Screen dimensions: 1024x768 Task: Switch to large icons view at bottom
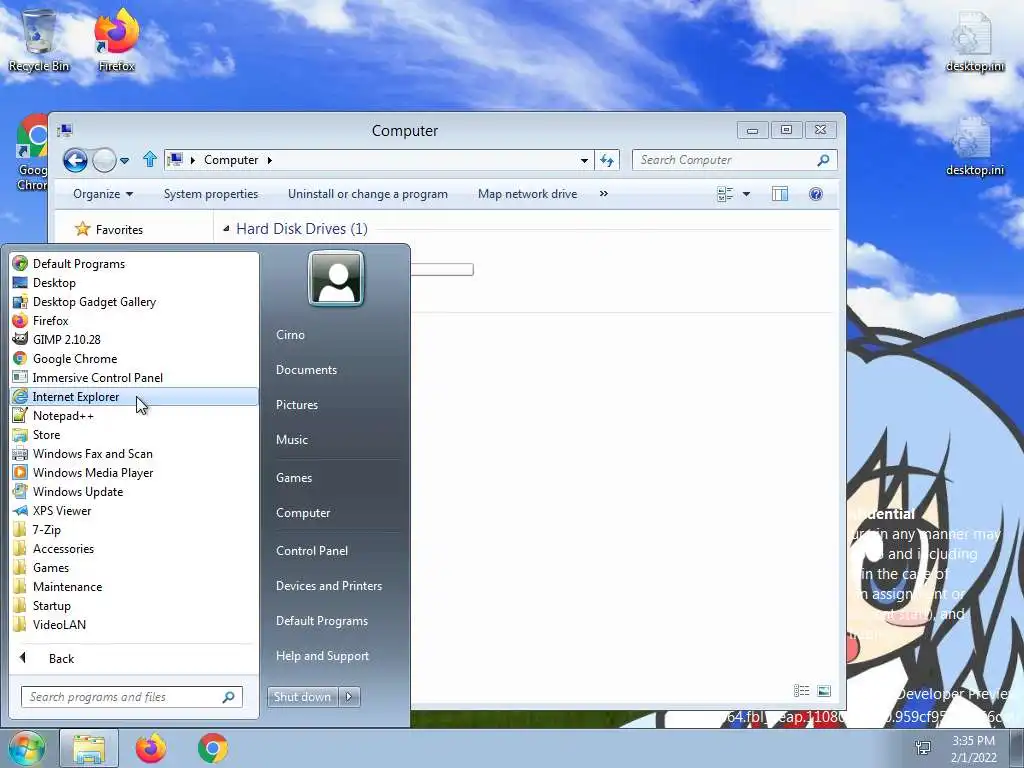(824, 691)
